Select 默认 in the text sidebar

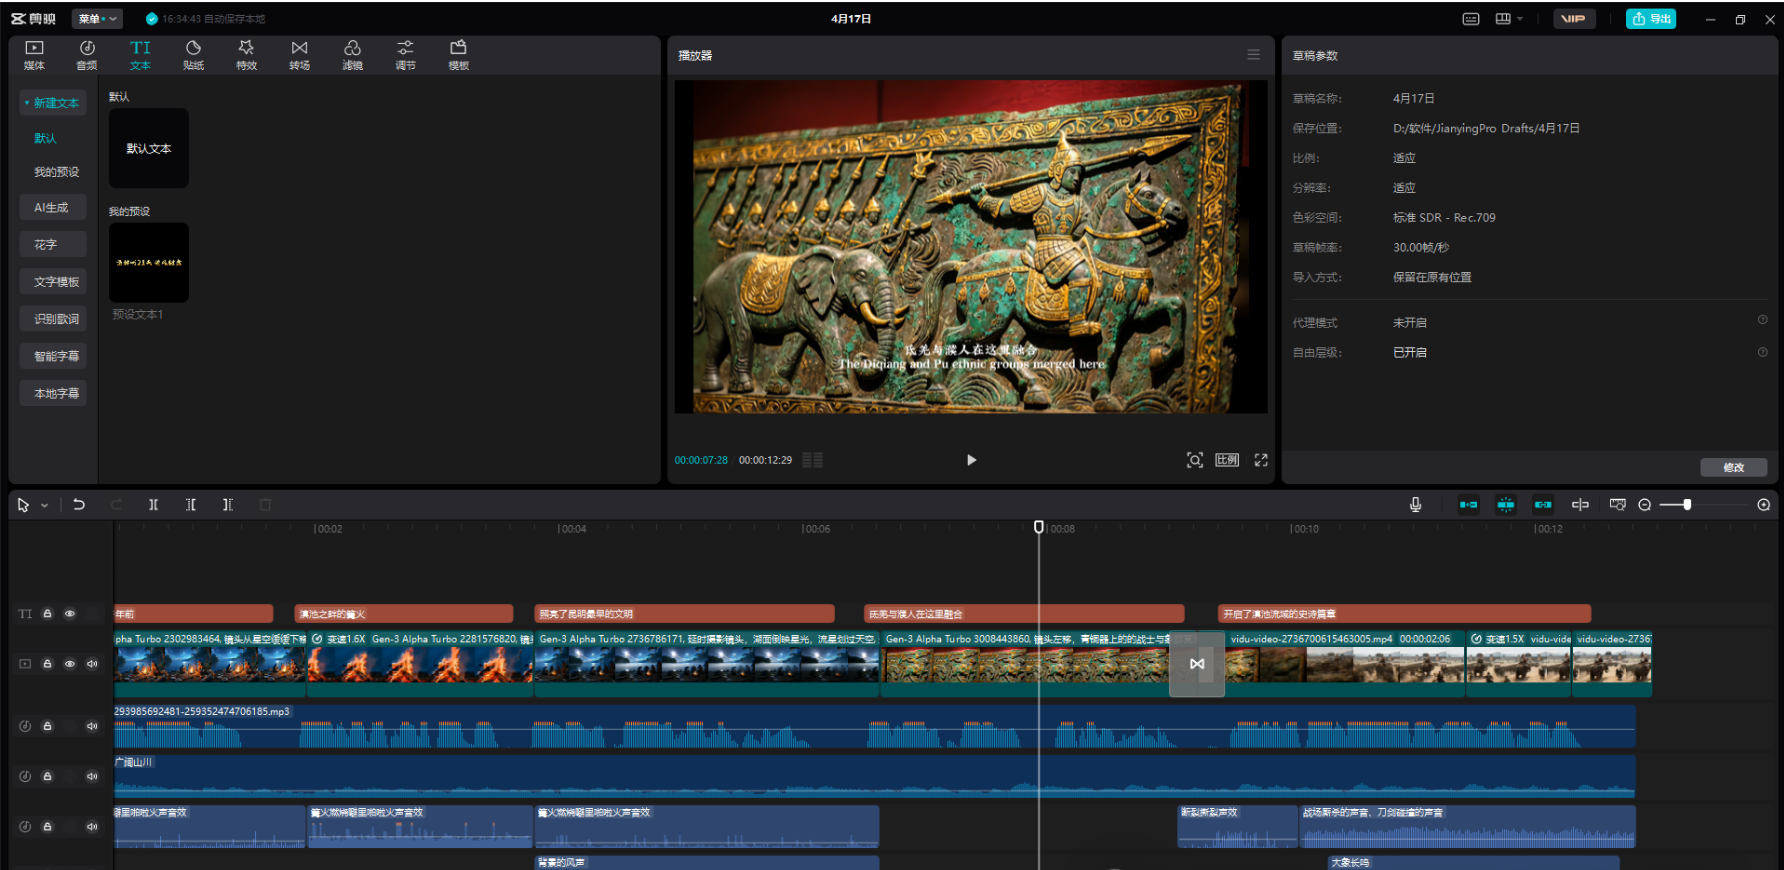[45, 138]
